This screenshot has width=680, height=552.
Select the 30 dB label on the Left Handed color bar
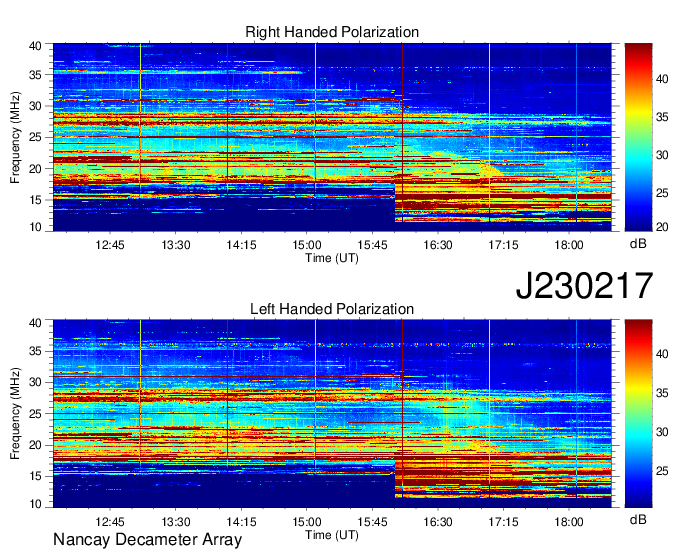click(662, 432)
